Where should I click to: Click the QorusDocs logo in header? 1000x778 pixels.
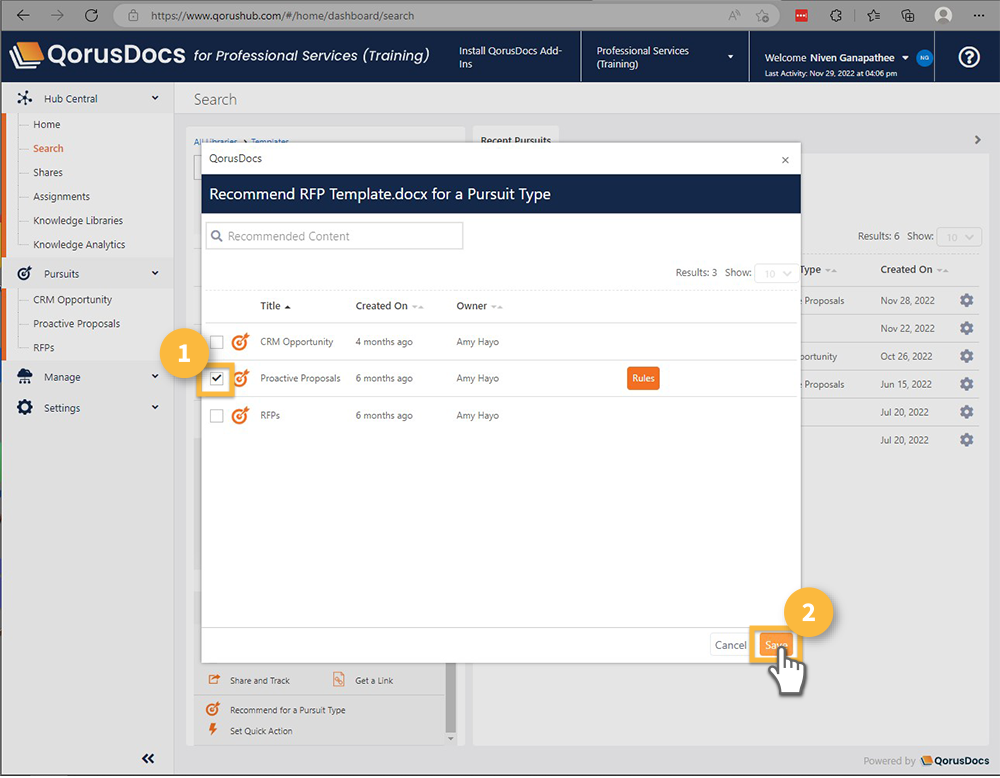click(98, 55)
